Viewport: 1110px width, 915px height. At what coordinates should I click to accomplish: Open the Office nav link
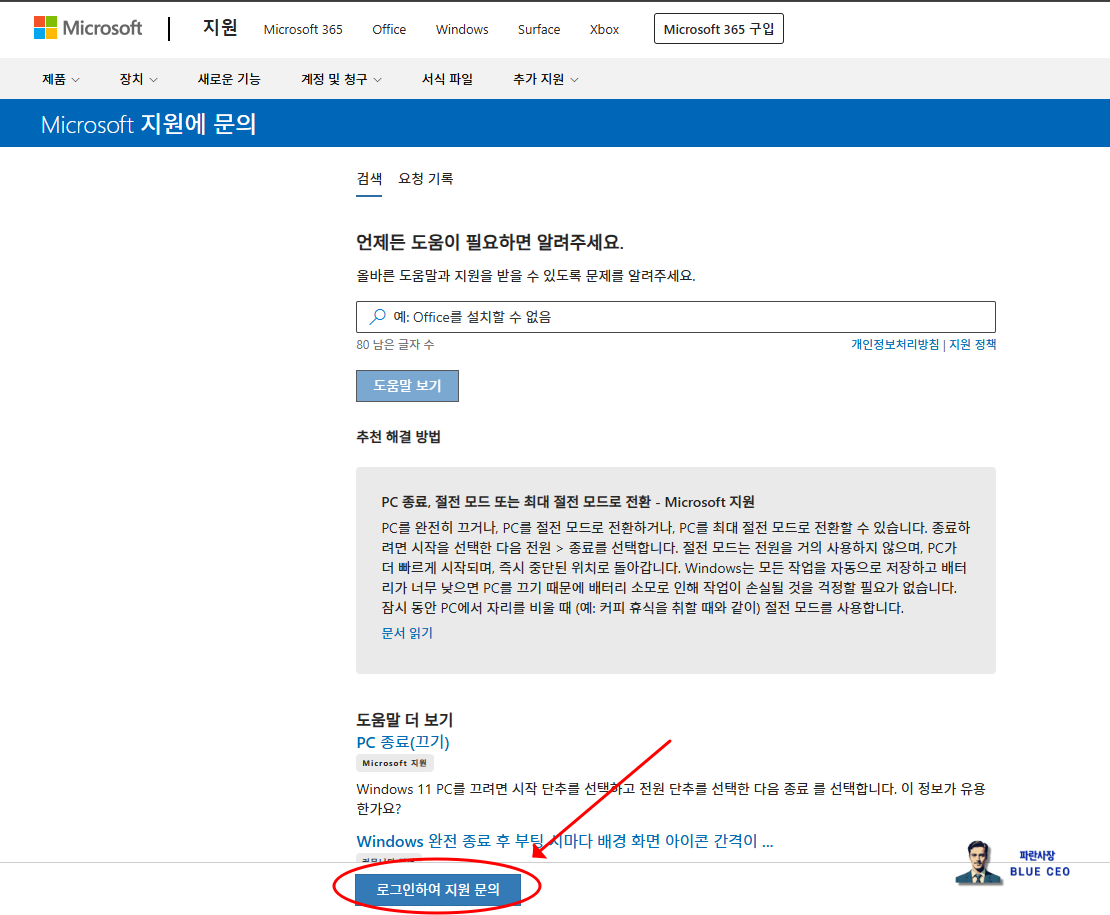[389, 29]
